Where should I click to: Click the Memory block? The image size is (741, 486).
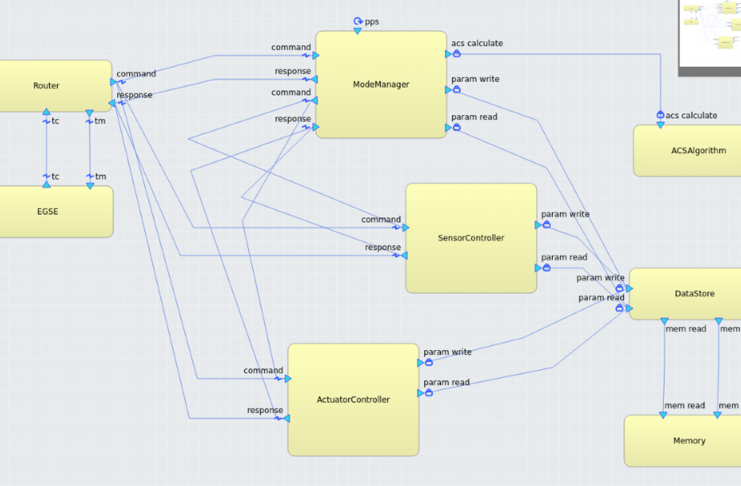pos(688,441)
